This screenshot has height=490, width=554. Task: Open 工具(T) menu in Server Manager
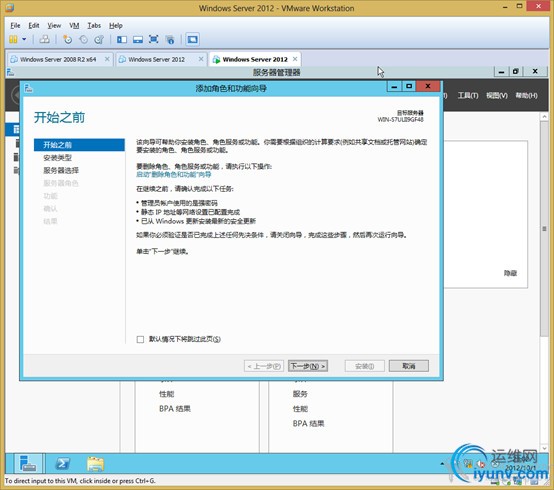coord(468,95)
